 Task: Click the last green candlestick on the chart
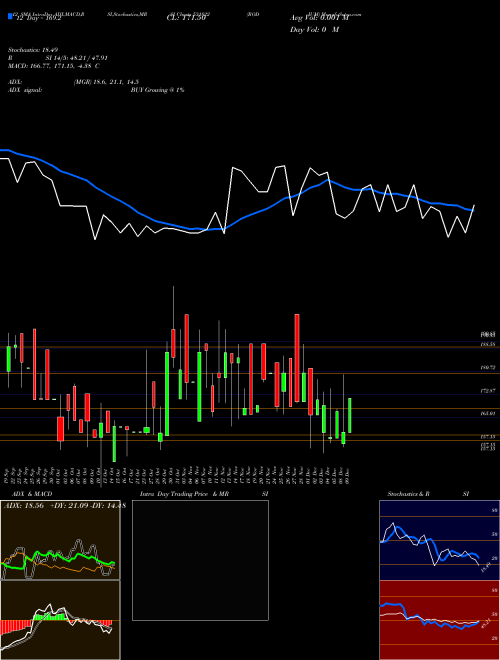[349, 415]
